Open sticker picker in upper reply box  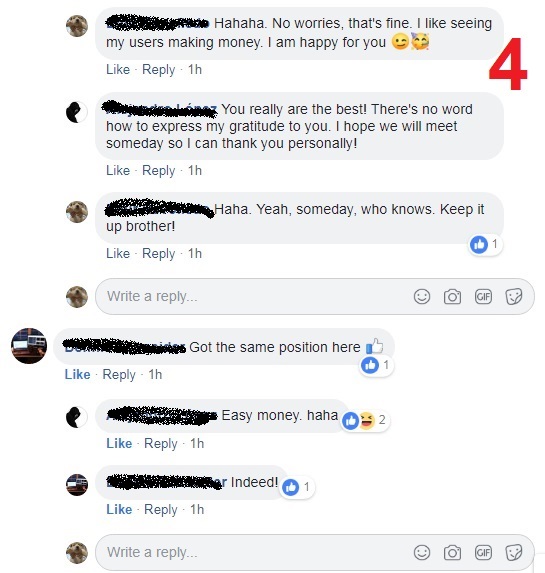(x=514, y=296)
